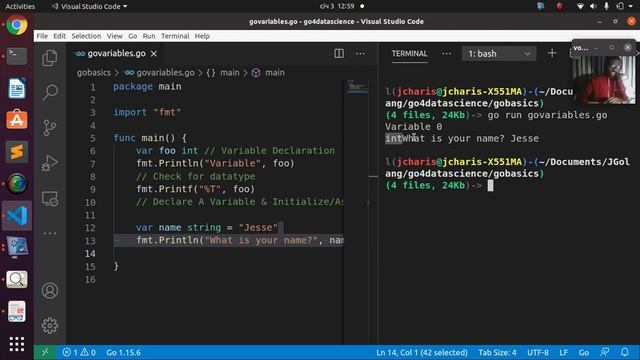Show Applications grid in the dock
The width and height of the screenshot is (640, 360).
[x=17, y=344]
